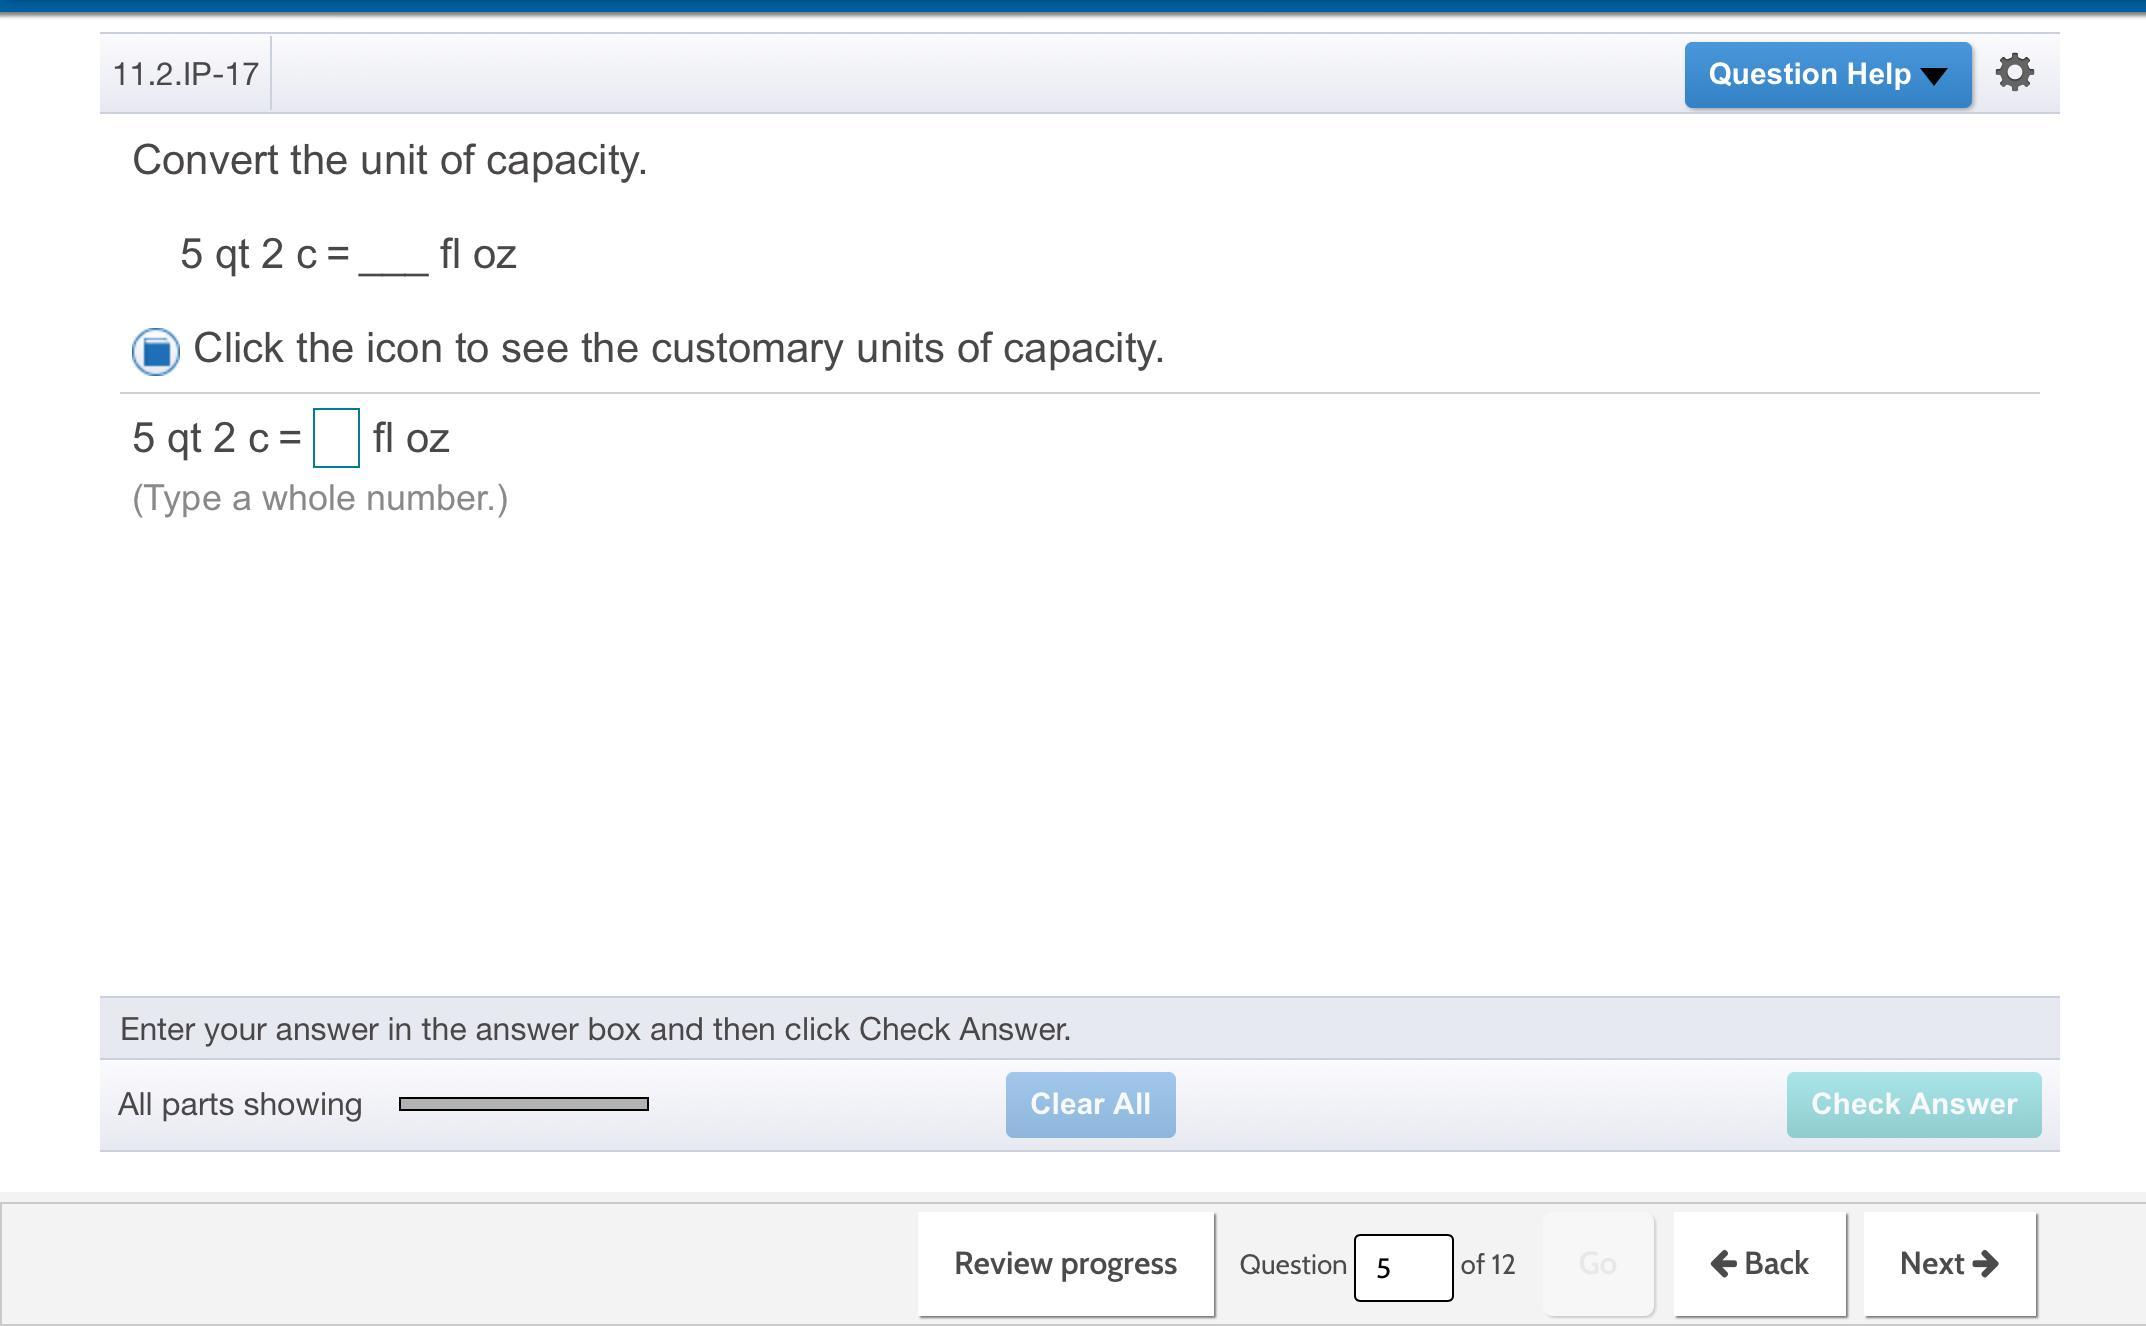The image size is (2146, 1326).
Task: Click the 'Enter your answer' instruction bar
Action: point(595,1029)
